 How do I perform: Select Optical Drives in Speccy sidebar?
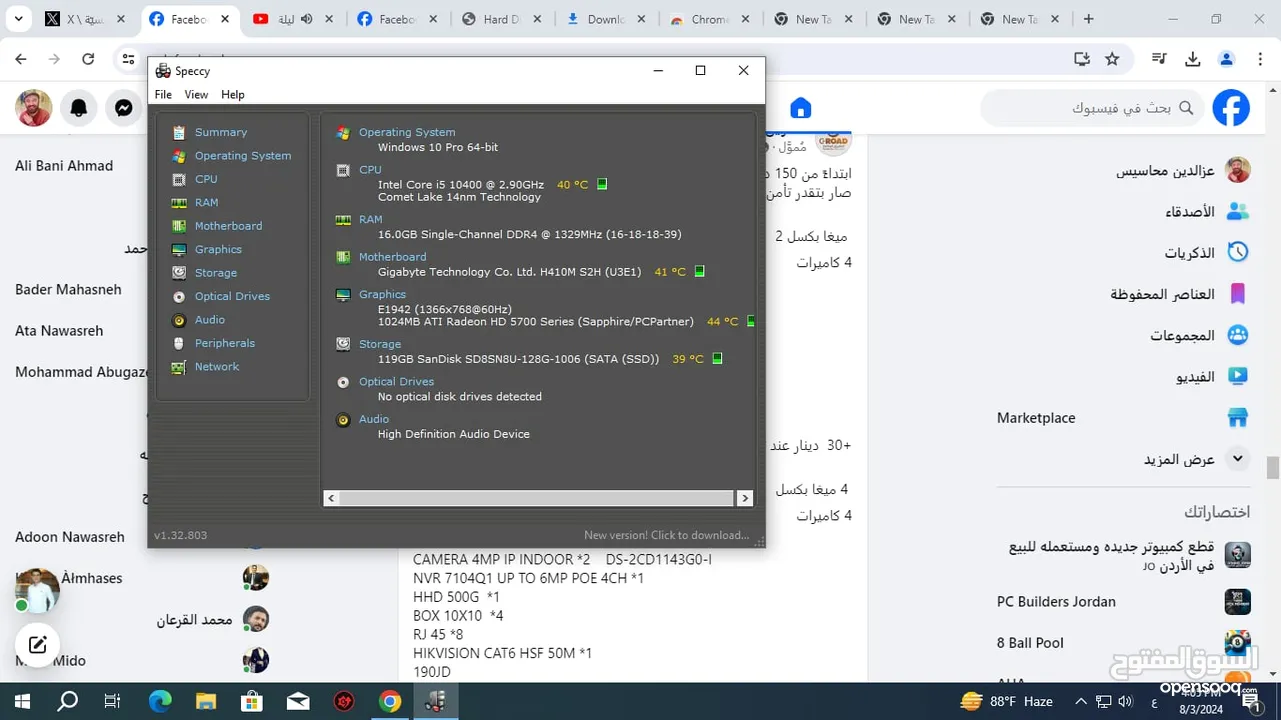[x=232, y=296]
